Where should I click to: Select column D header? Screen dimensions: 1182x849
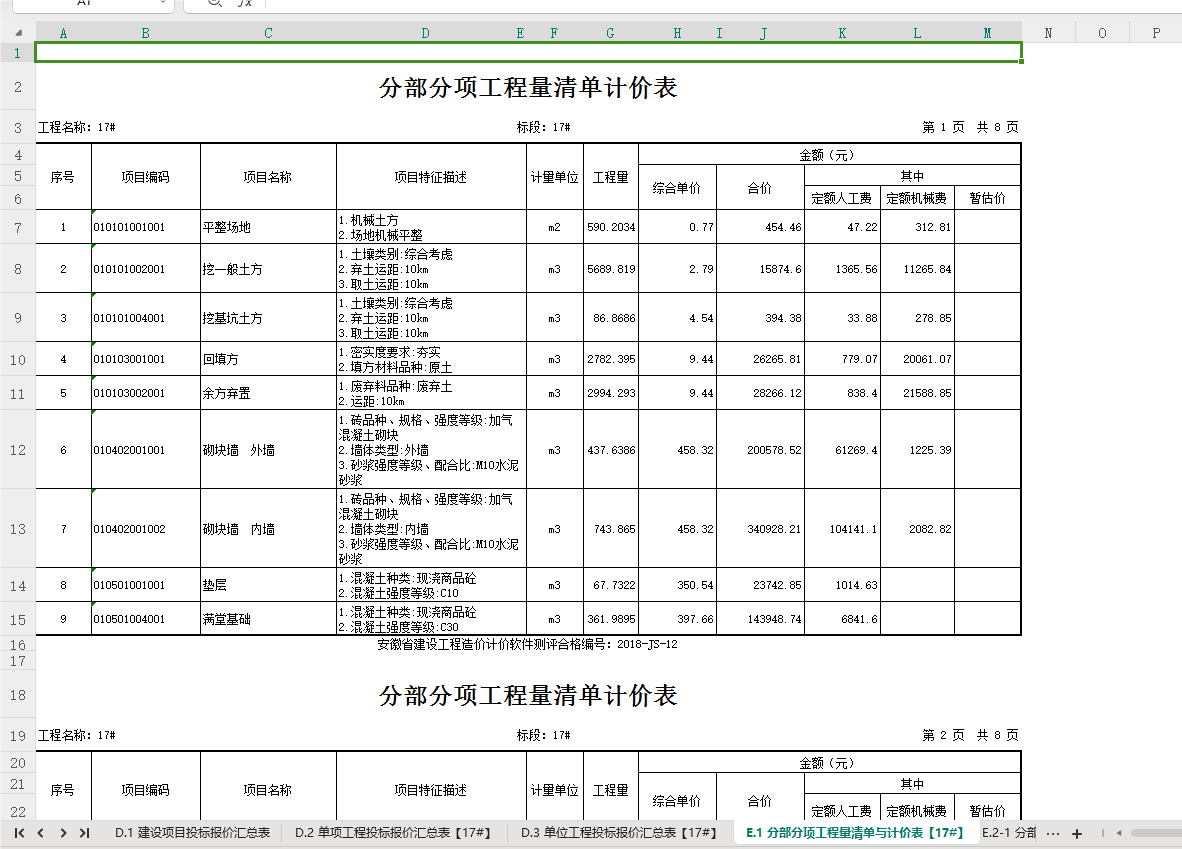coord(426,33)
